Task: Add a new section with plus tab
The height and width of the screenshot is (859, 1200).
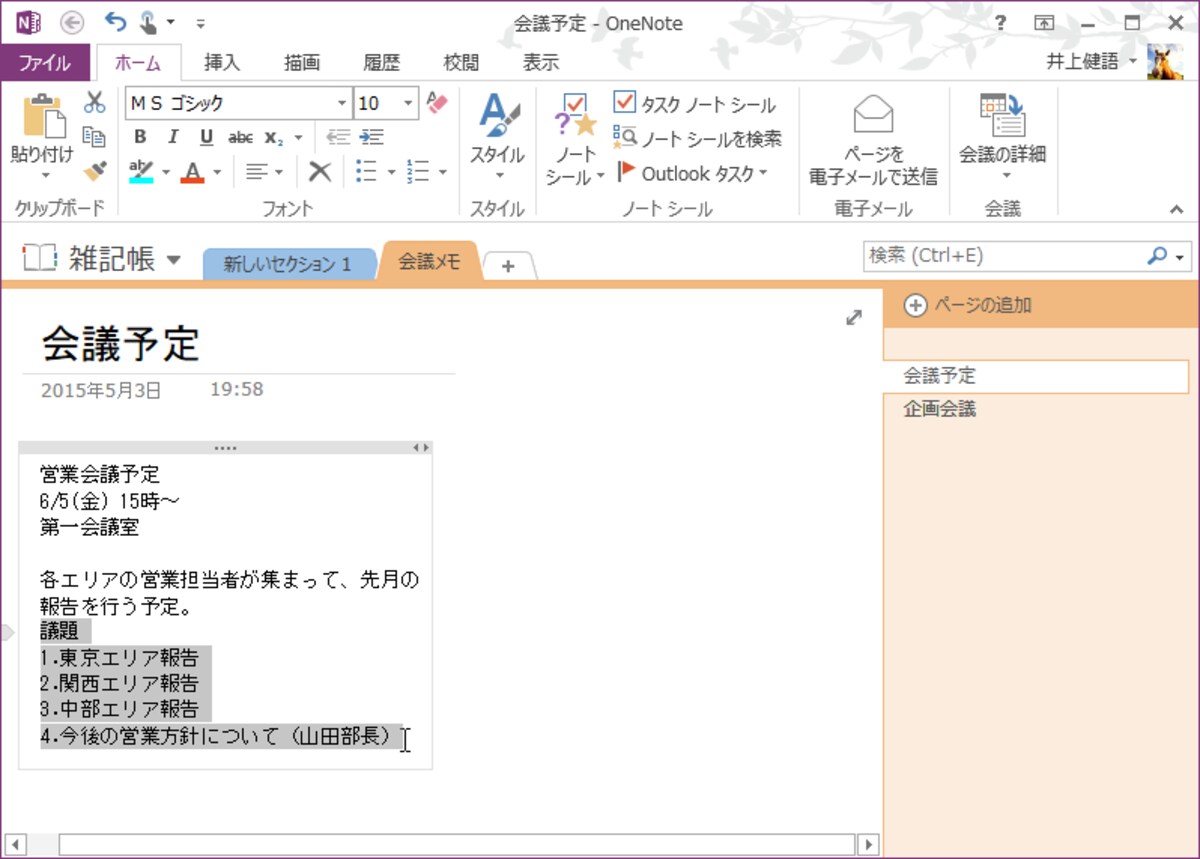Action: pos(508,266)
